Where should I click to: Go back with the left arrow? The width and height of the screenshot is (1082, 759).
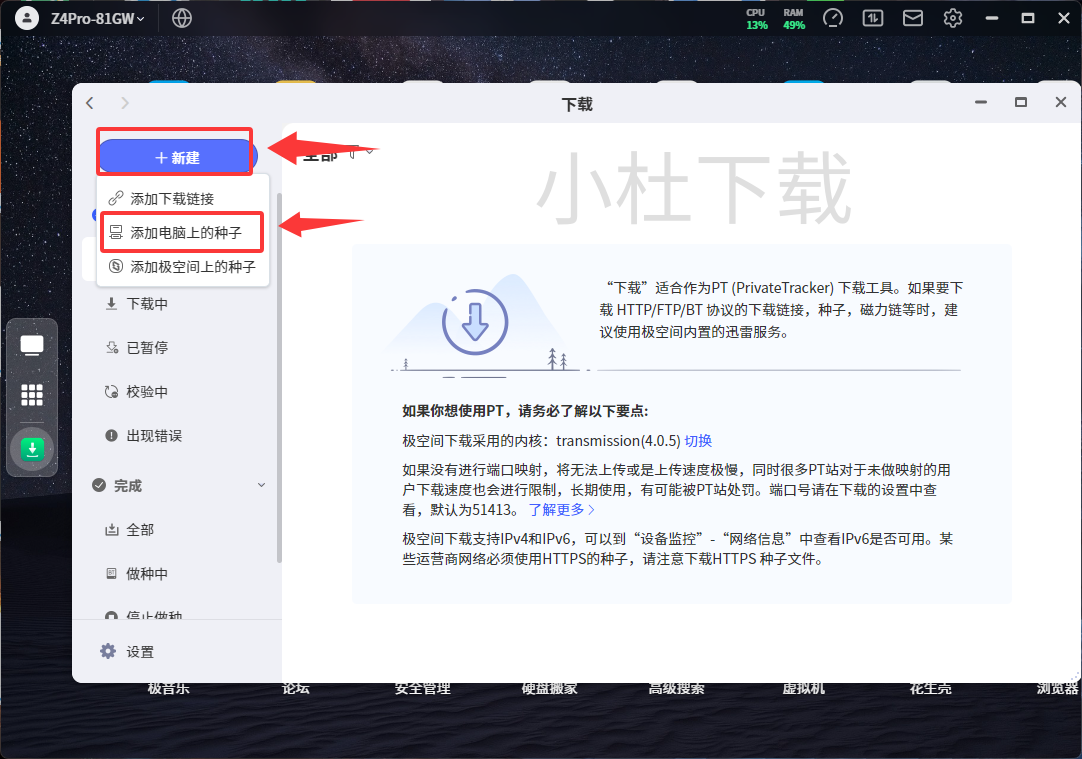90,103
